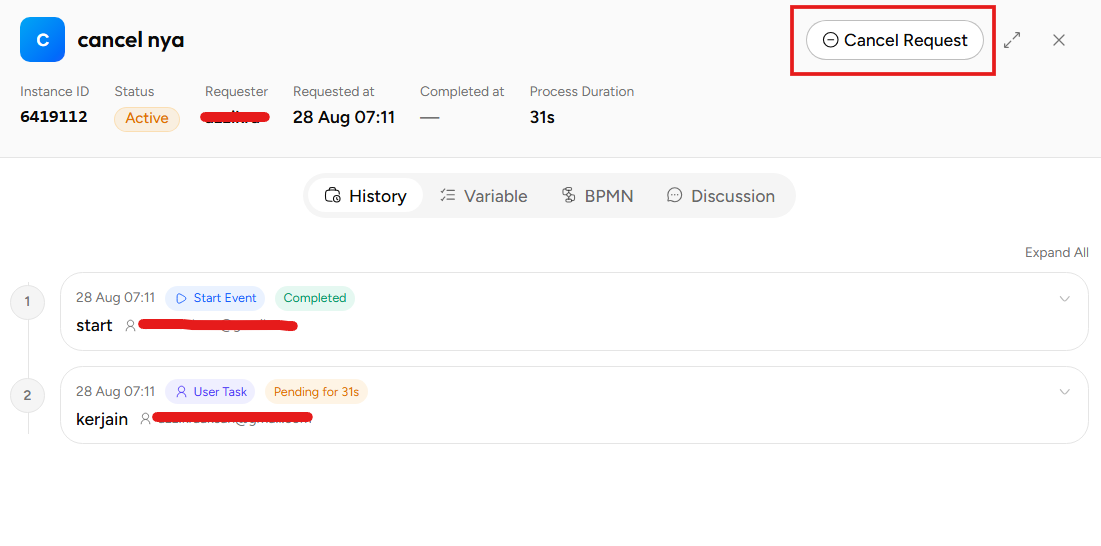Click the Active status badge
Screen dimensions: 1101x546
click(x=147, y=119)
